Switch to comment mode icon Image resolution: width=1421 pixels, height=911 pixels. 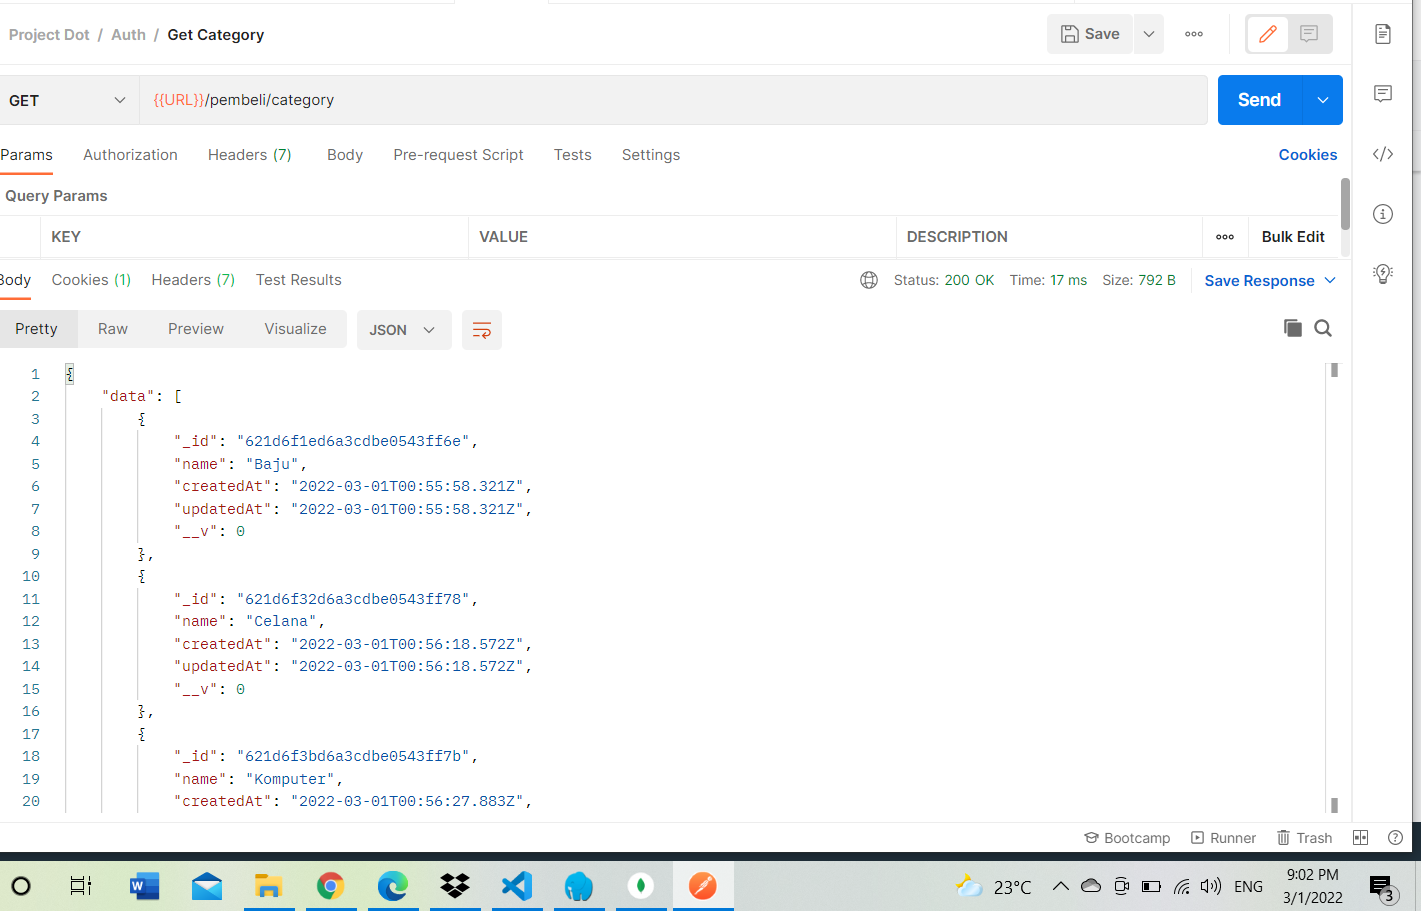tap(1309, 34)
